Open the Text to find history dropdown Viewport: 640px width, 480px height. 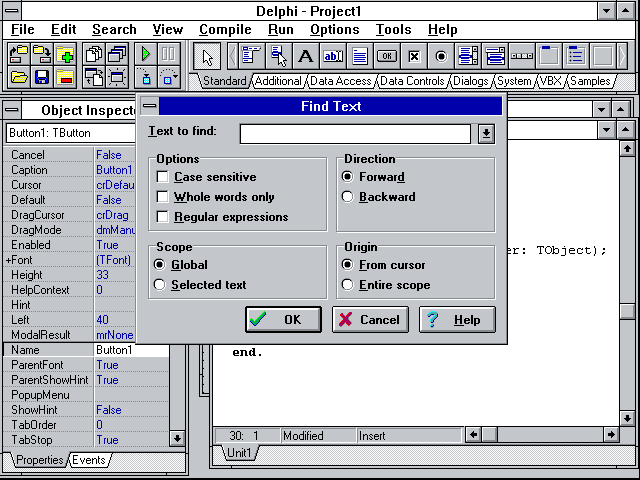click(486, 133)
